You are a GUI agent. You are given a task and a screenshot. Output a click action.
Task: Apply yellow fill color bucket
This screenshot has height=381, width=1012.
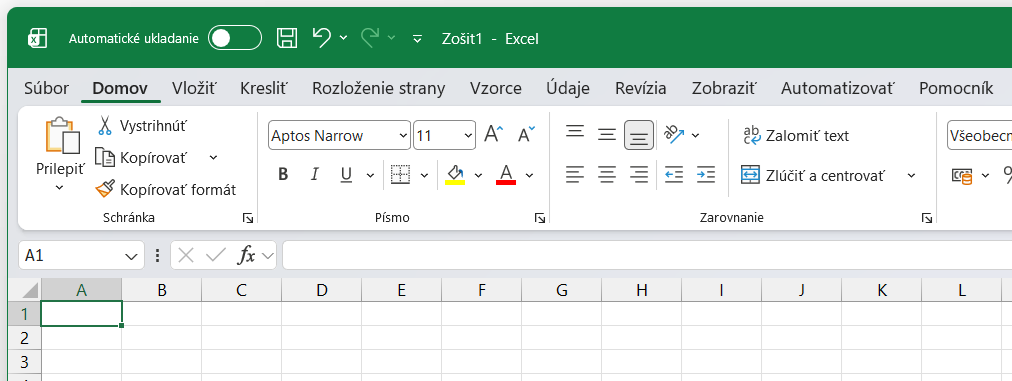(x=455, y=174)
